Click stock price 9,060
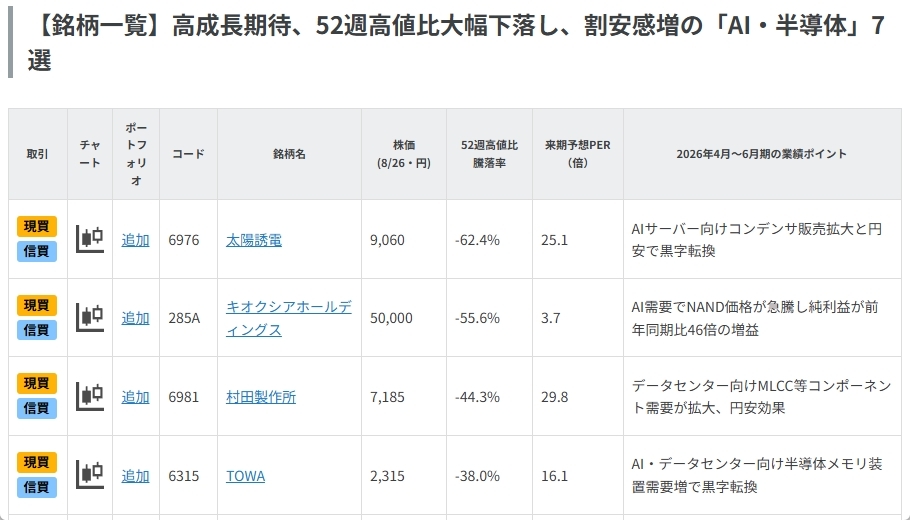The image size is (910, 520). coord(387,240)
